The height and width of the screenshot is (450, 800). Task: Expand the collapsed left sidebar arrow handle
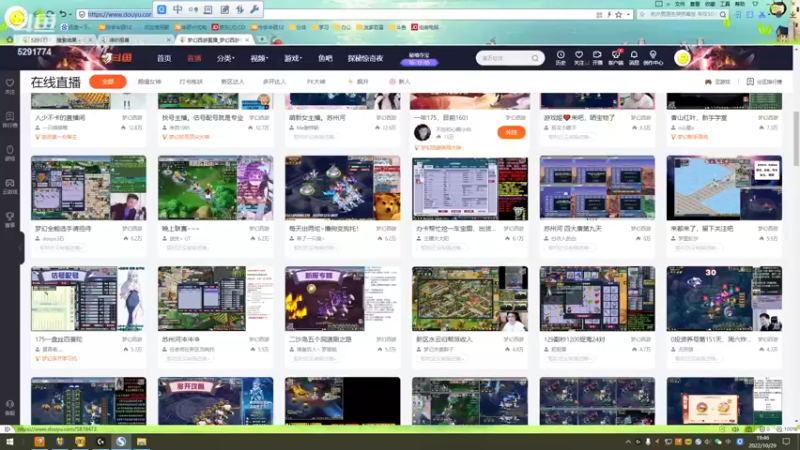(x=20, y=248)
